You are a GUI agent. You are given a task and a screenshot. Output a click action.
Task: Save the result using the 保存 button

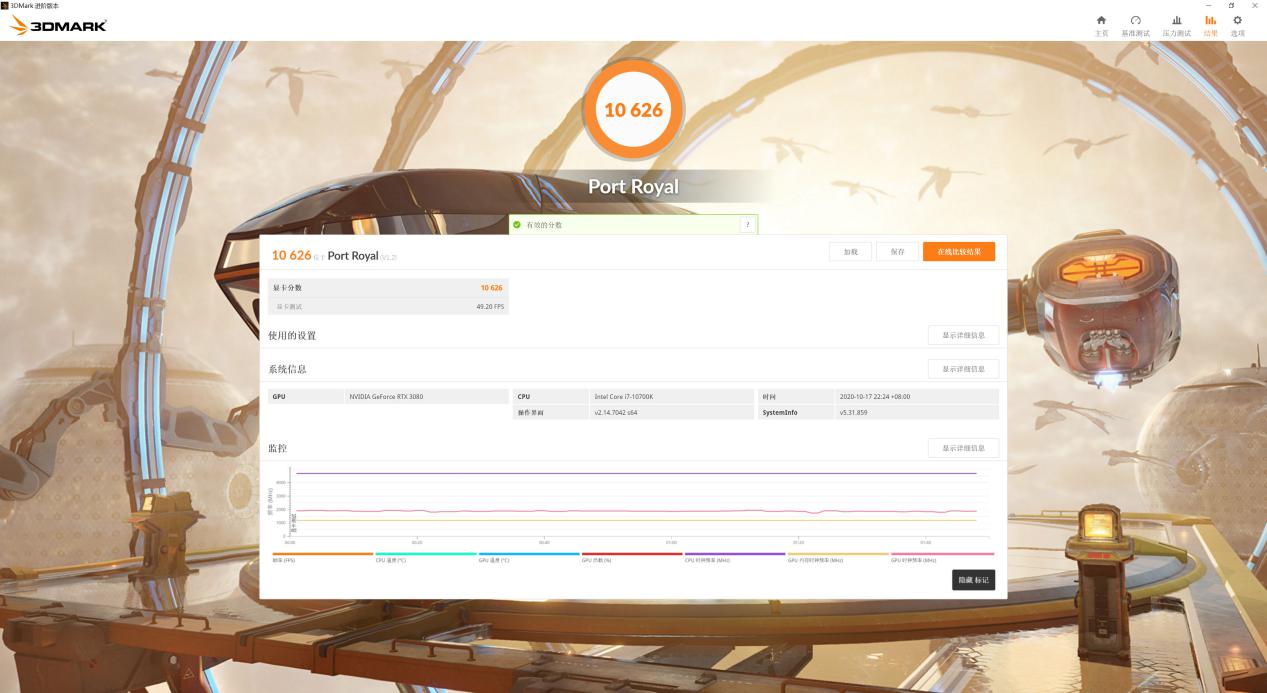coord(897,251)
